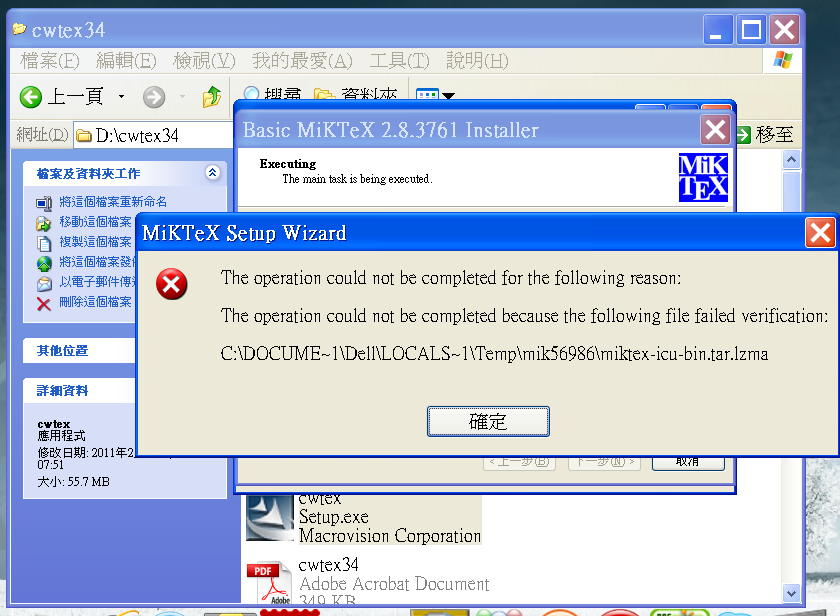Click the 複製這個檔案 copy file icon
840x616 pixels.
(x=44, y=243)
